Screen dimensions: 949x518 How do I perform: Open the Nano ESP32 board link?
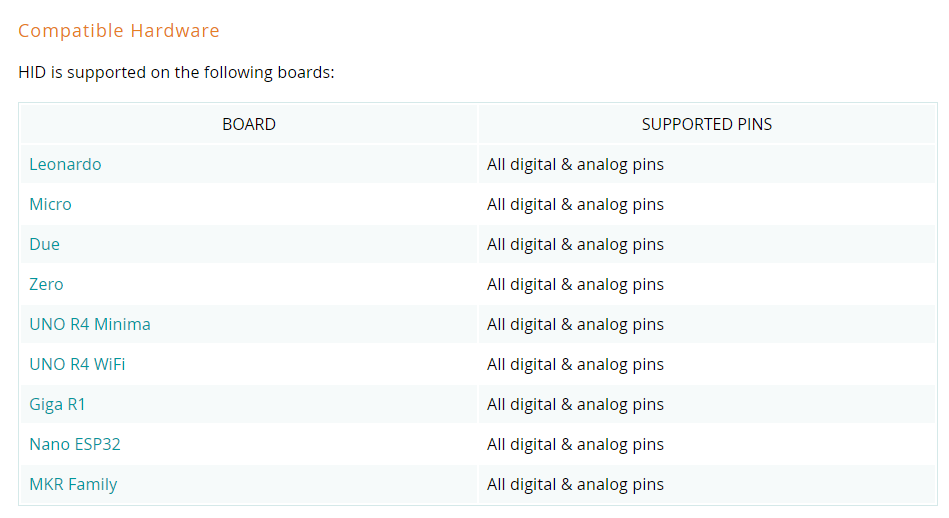75,444
